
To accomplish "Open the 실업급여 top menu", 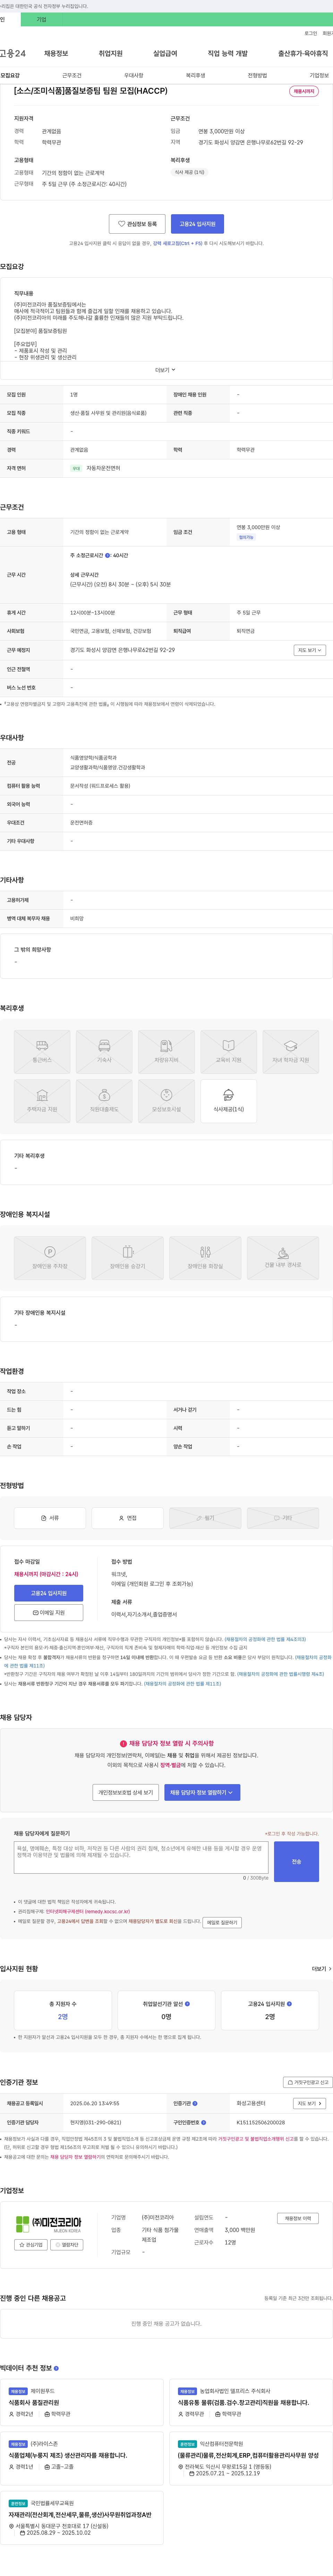I will pos(165,53).
